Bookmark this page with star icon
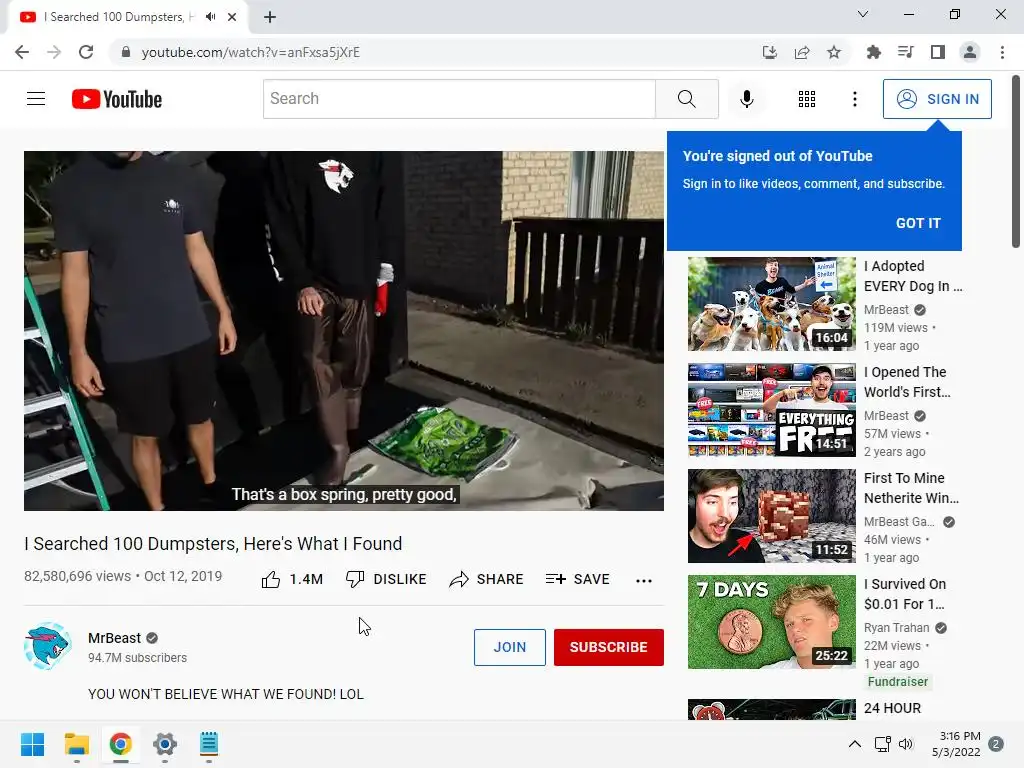Screen dimensions: 1024x768 (833, 52)
